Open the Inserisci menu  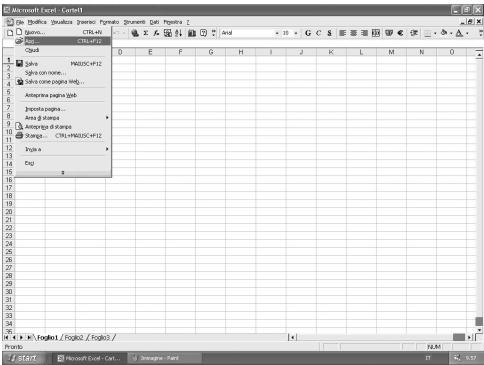pos(86,22)
